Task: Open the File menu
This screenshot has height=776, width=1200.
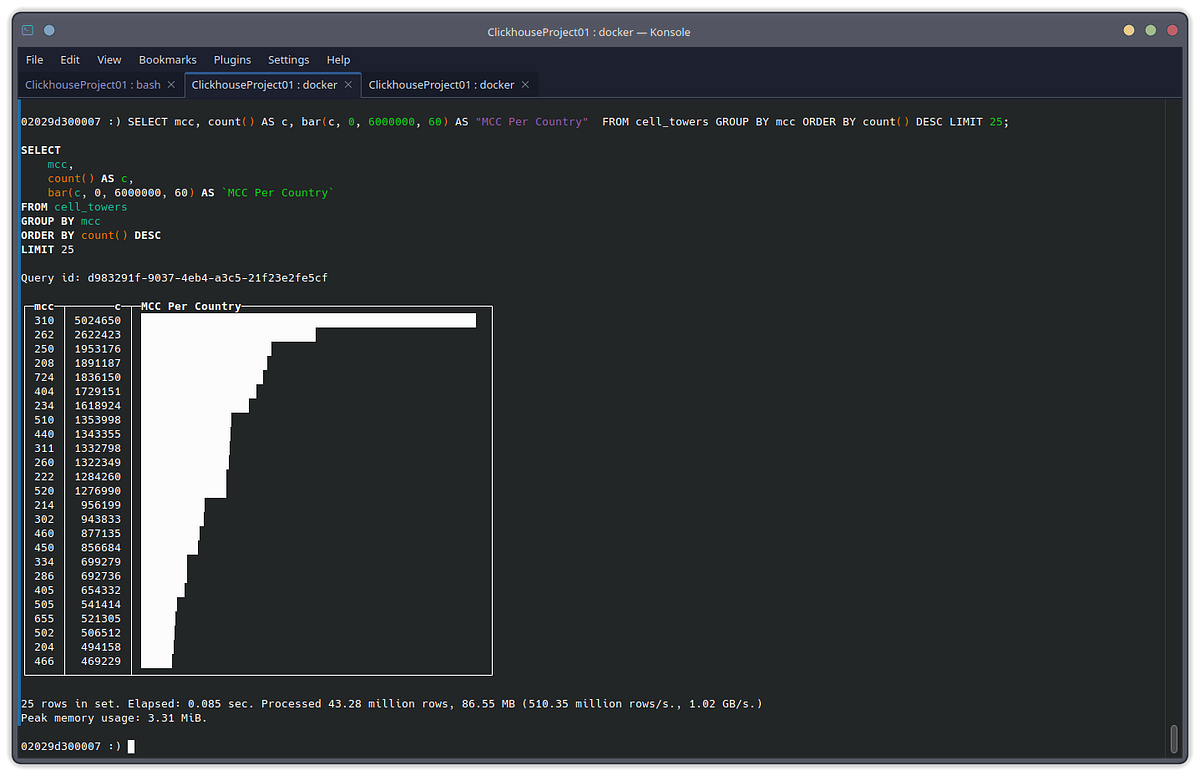Action: [34, 59]
